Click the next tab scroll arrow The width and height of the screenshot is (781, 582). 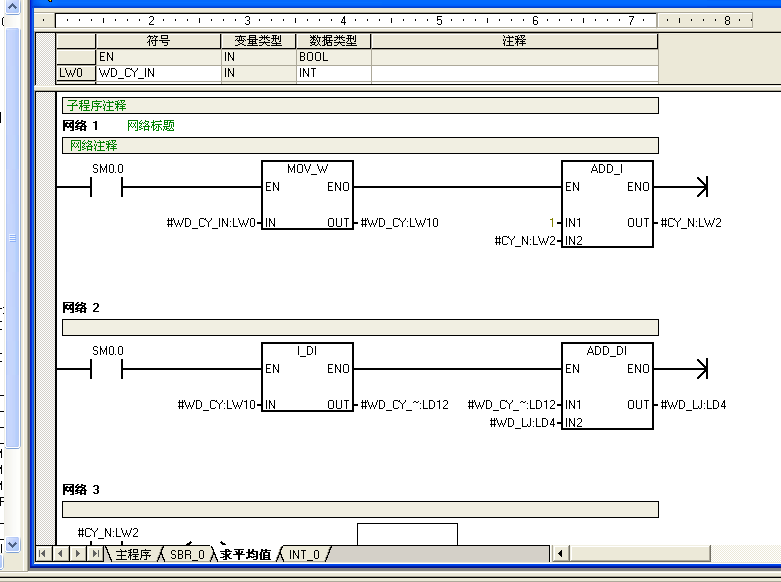click(x=78, y=553)
